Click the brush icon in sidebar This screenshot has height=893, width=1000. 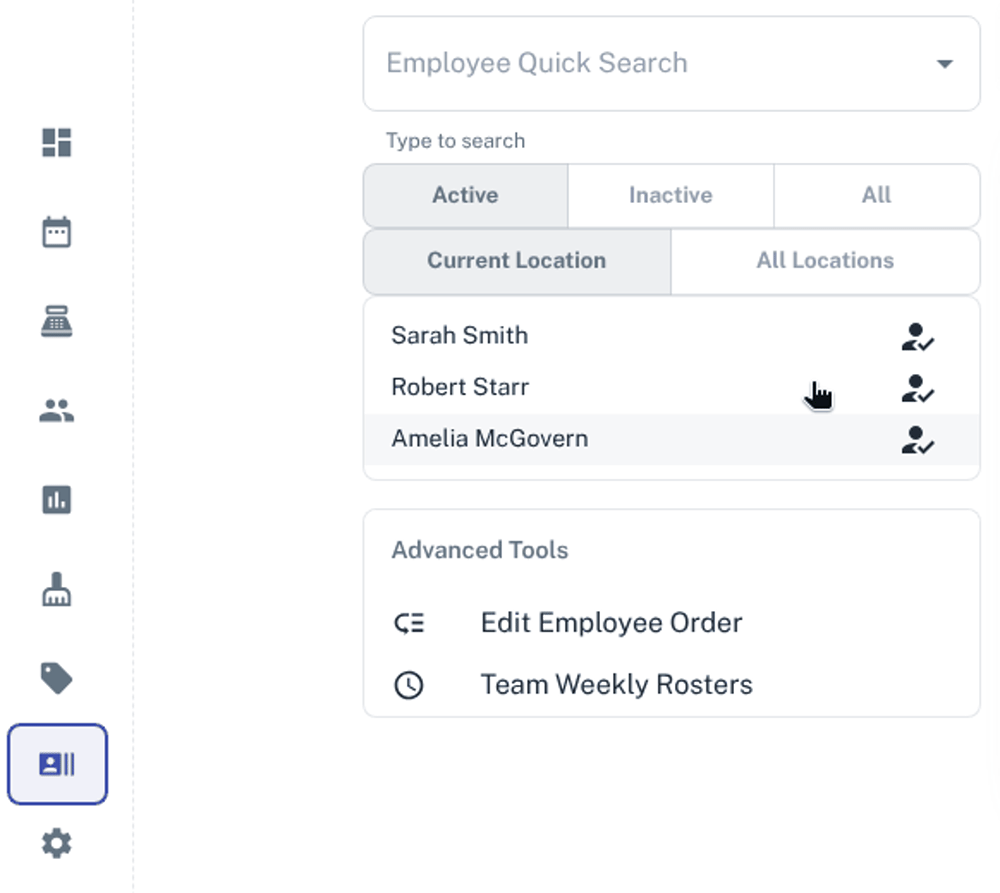[56, 590]
